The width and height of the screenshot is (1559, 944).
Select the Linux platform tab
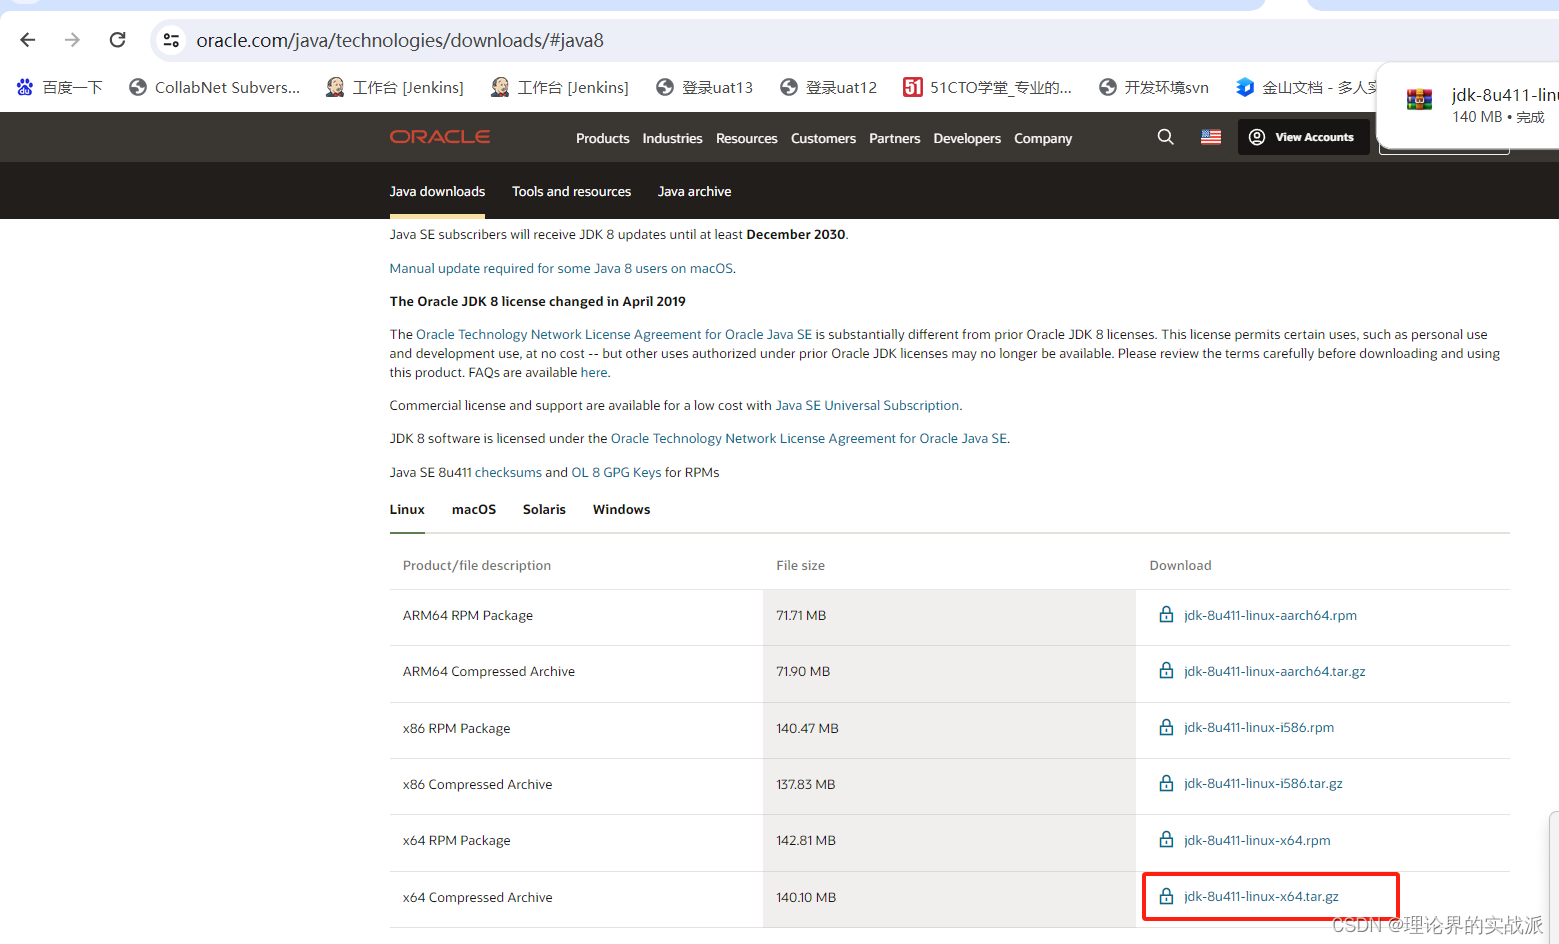pos(407,509)
